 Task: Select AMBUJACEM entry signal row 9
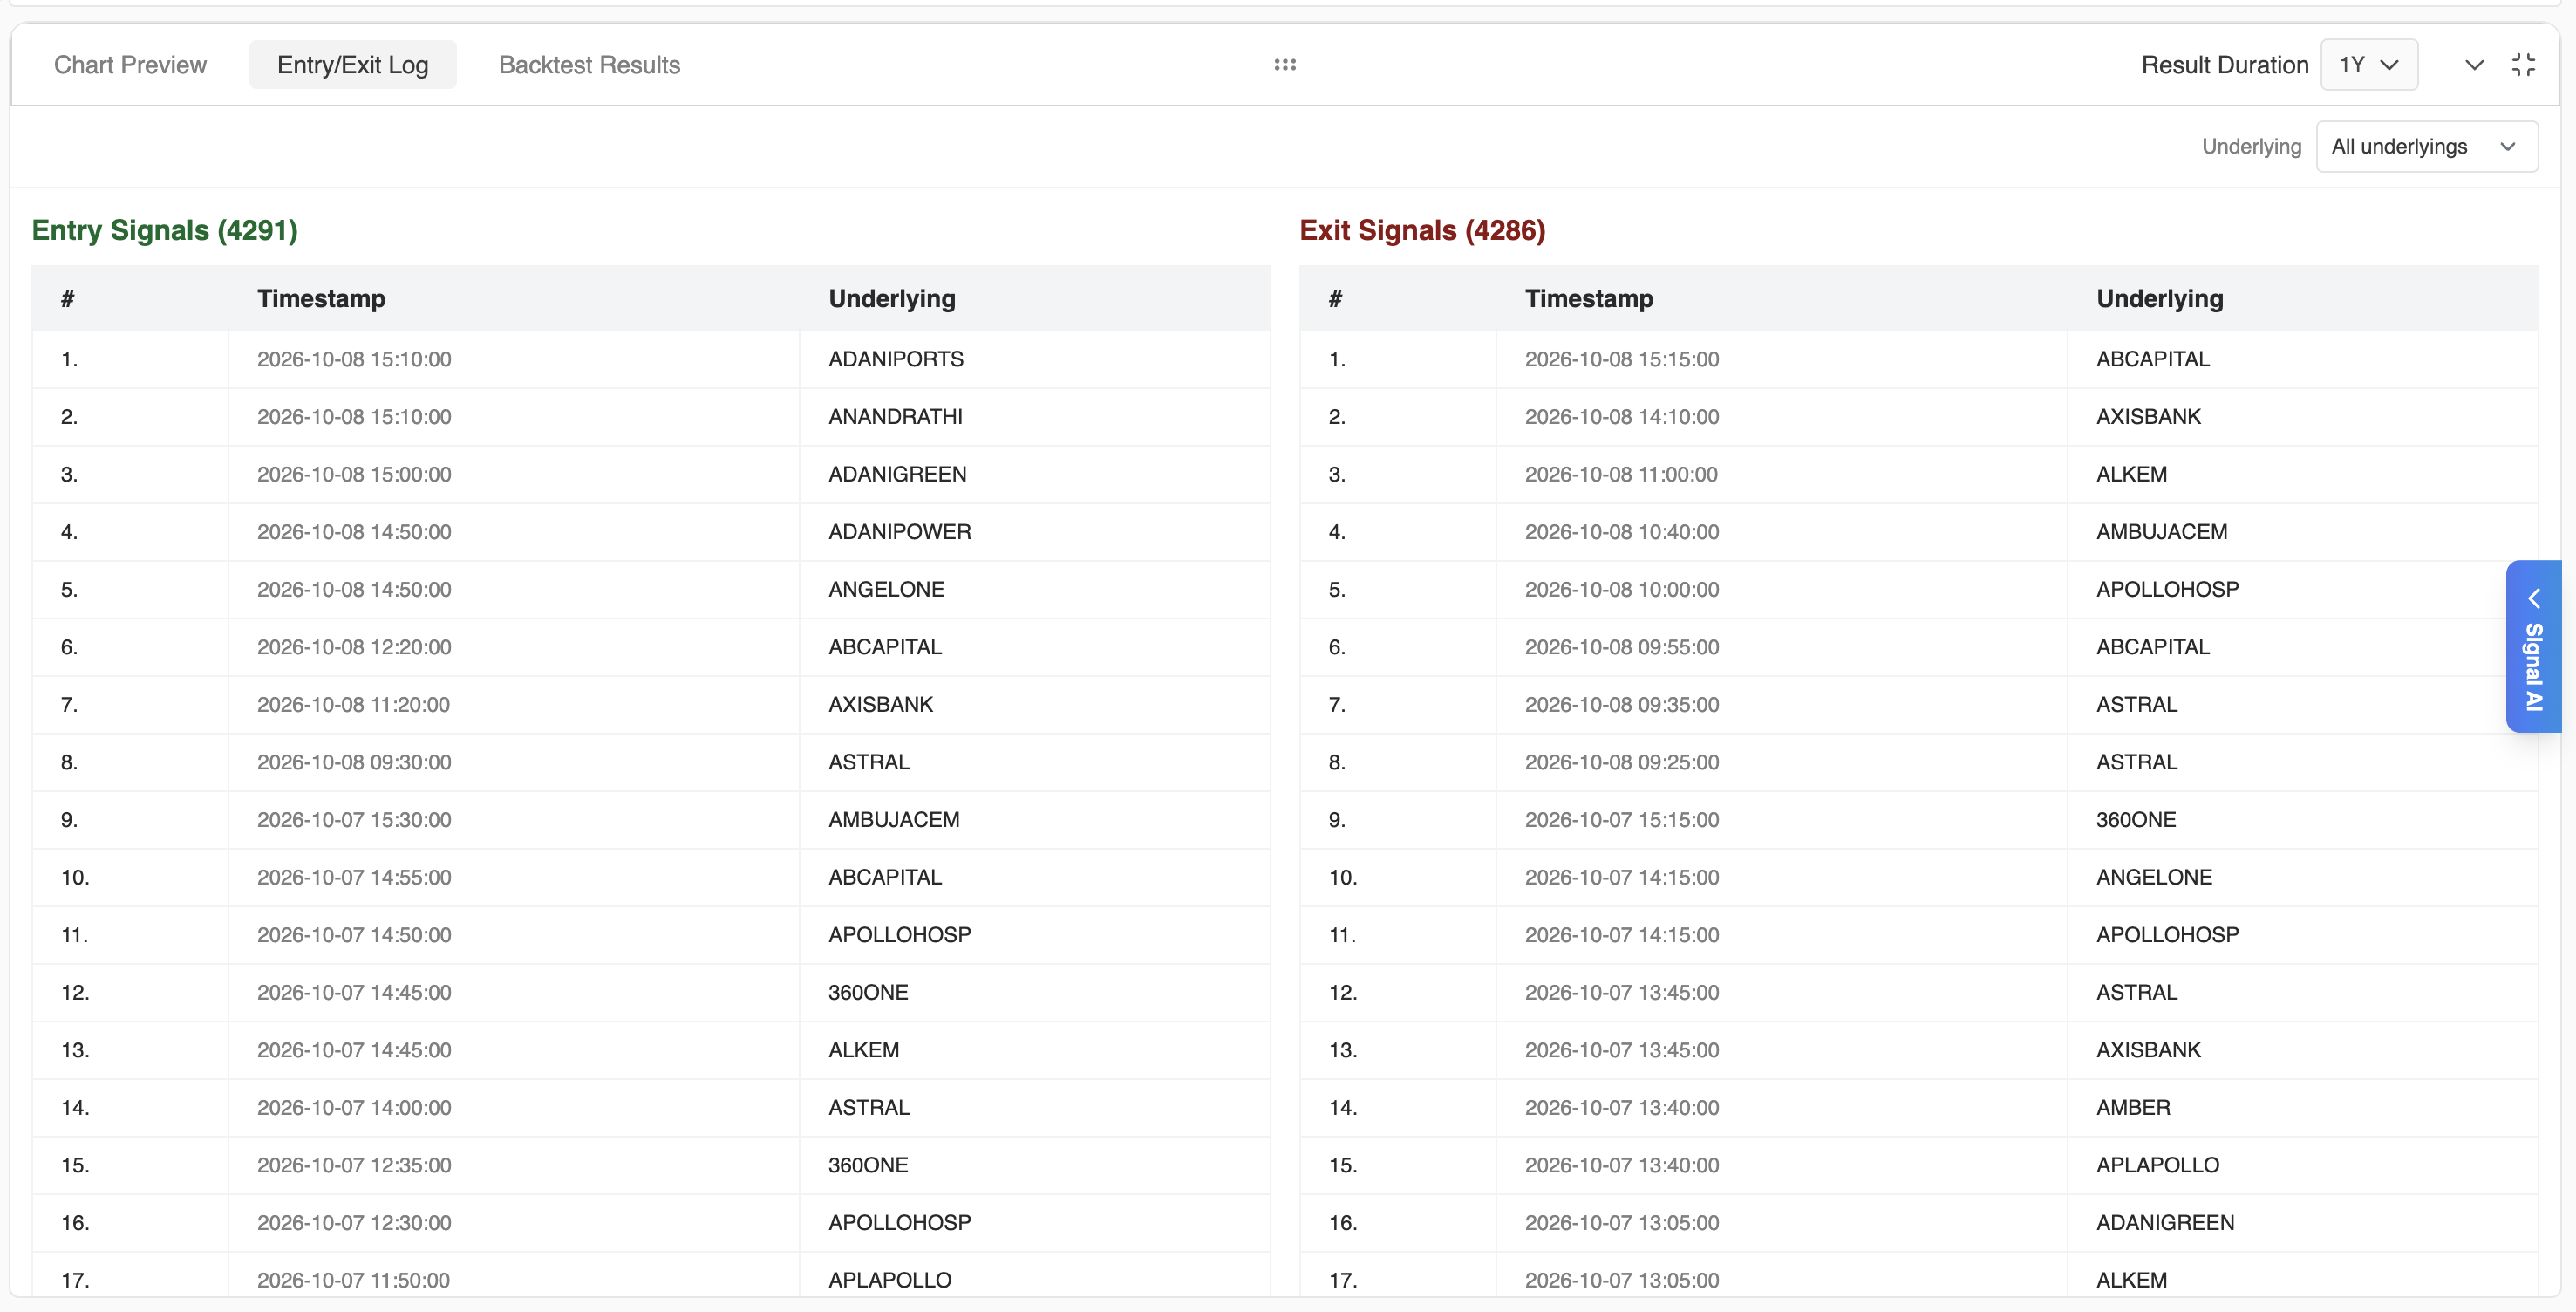point(651,820)
